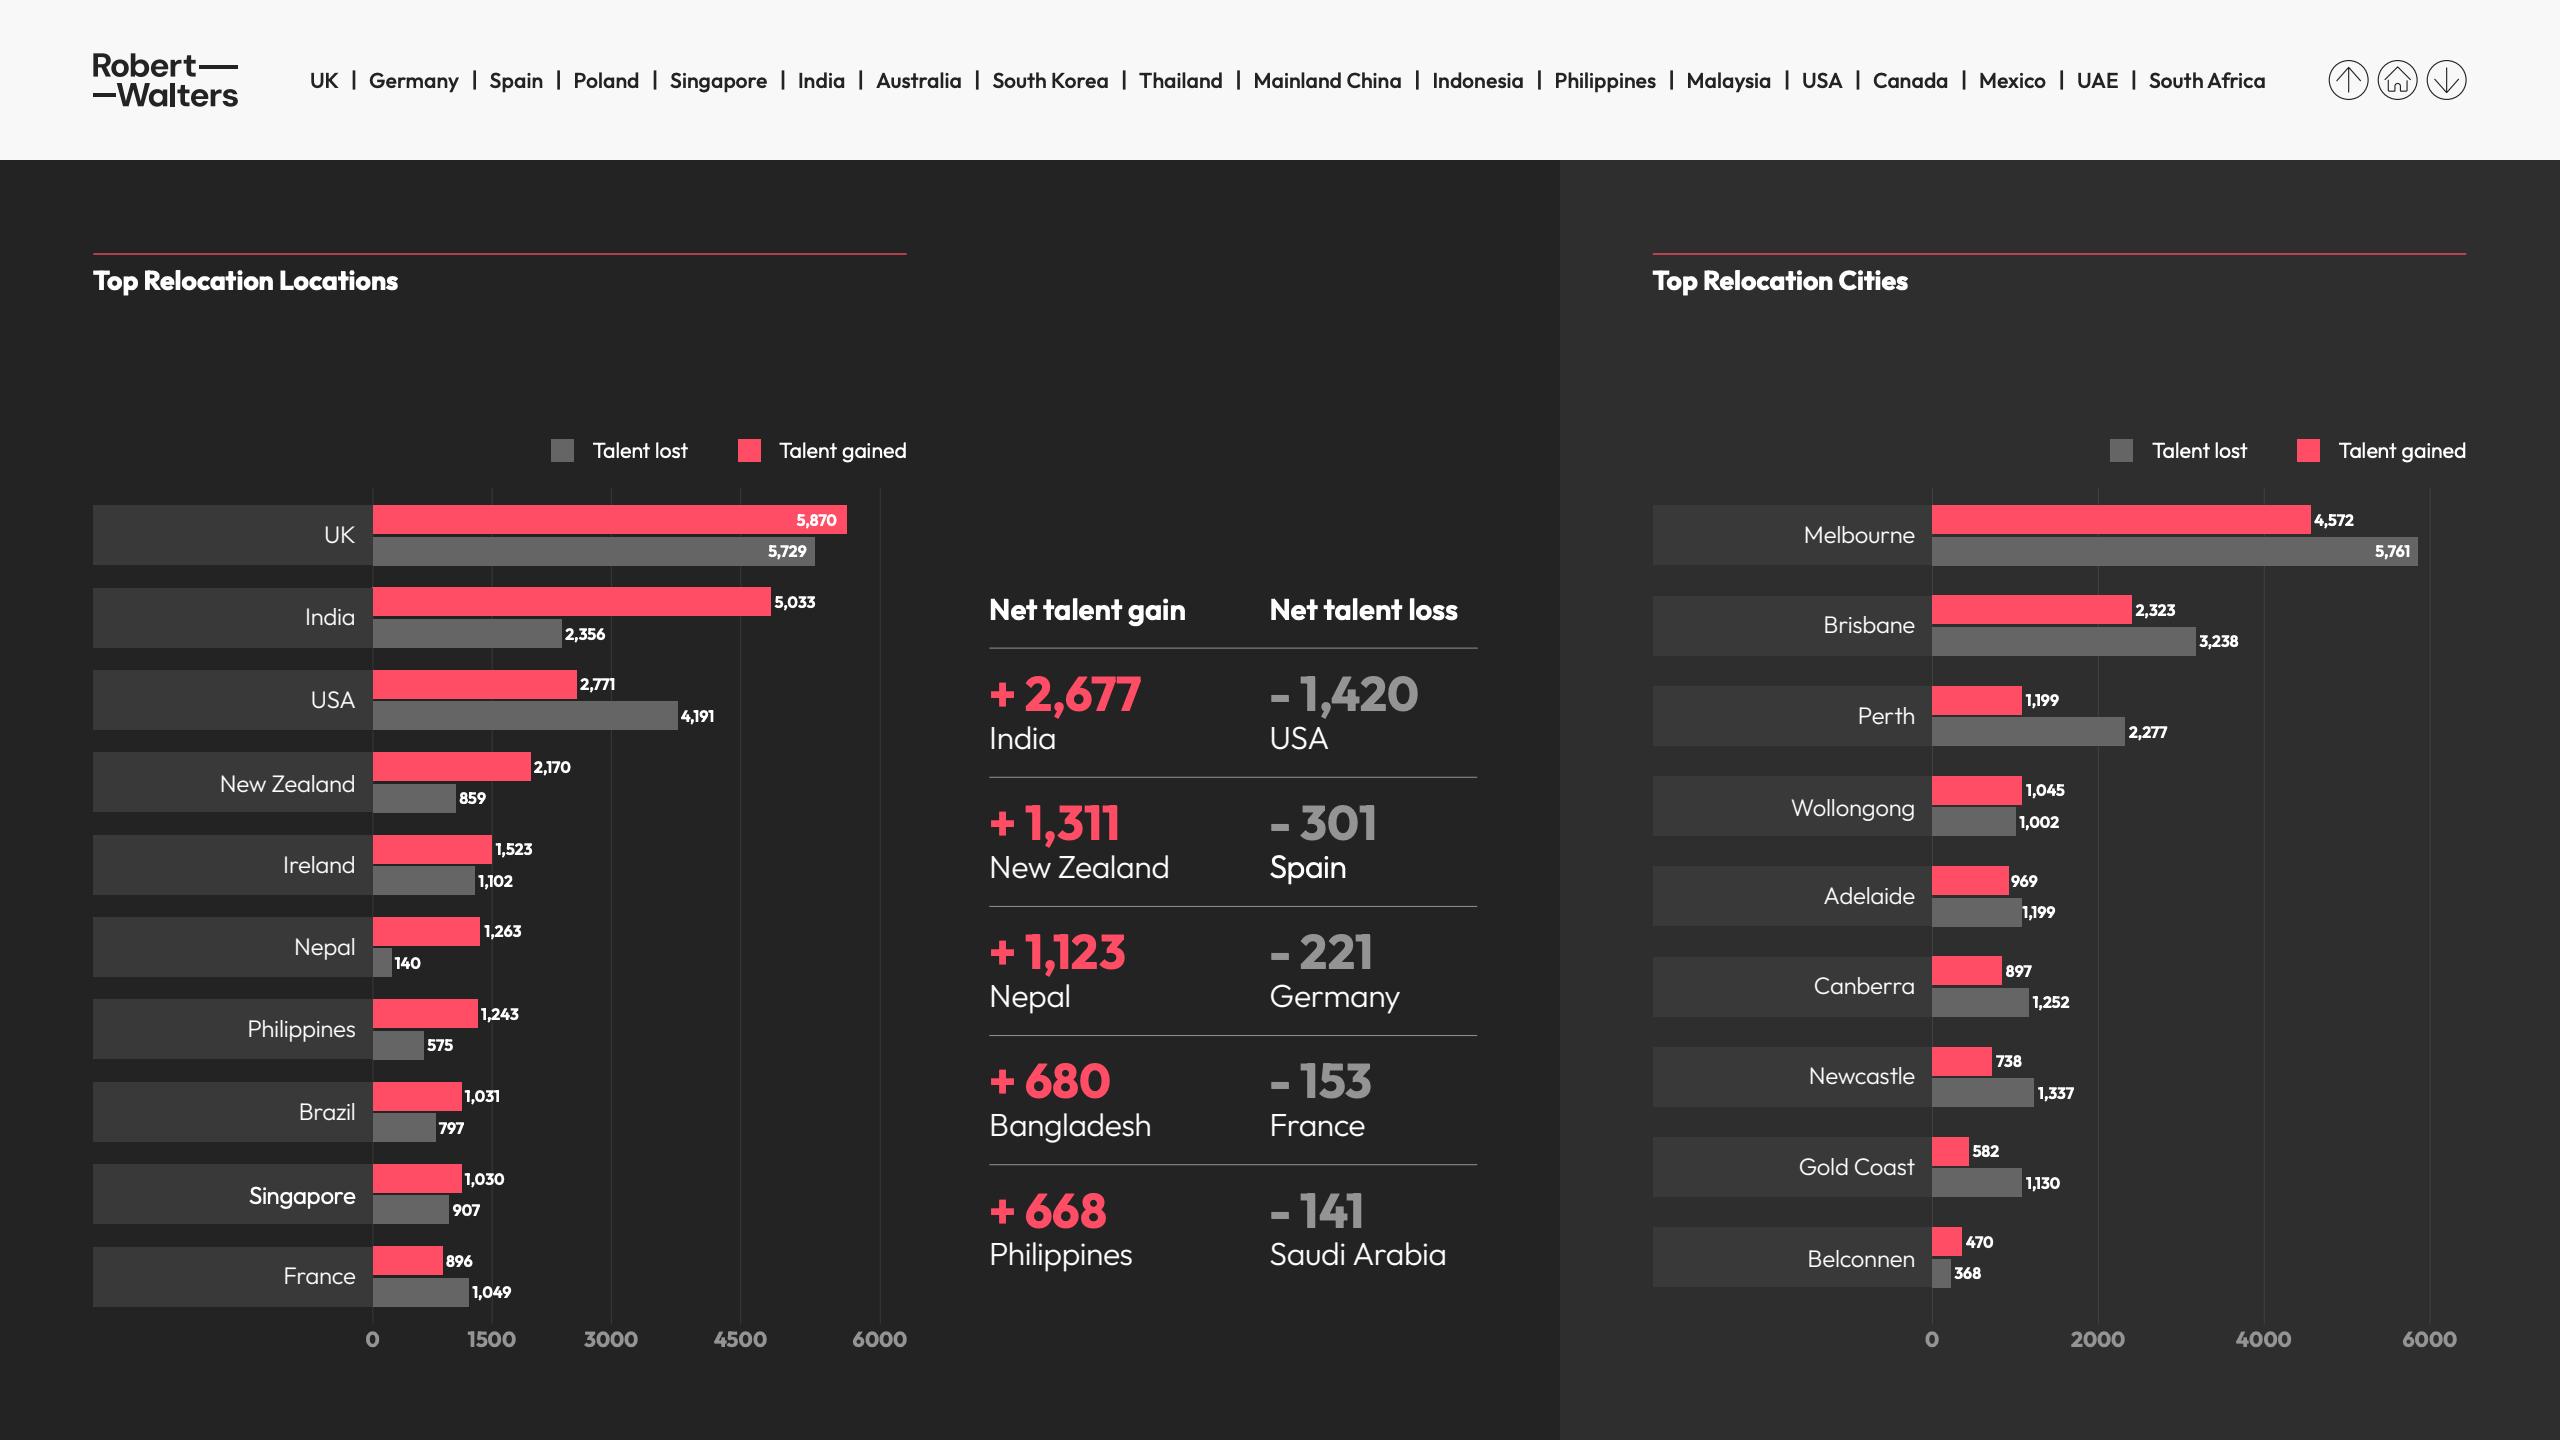Image resolution: width=2560 pixels, height=1440 pixels.
Task: Click the home icon in header
Action: click(2397, 80)
